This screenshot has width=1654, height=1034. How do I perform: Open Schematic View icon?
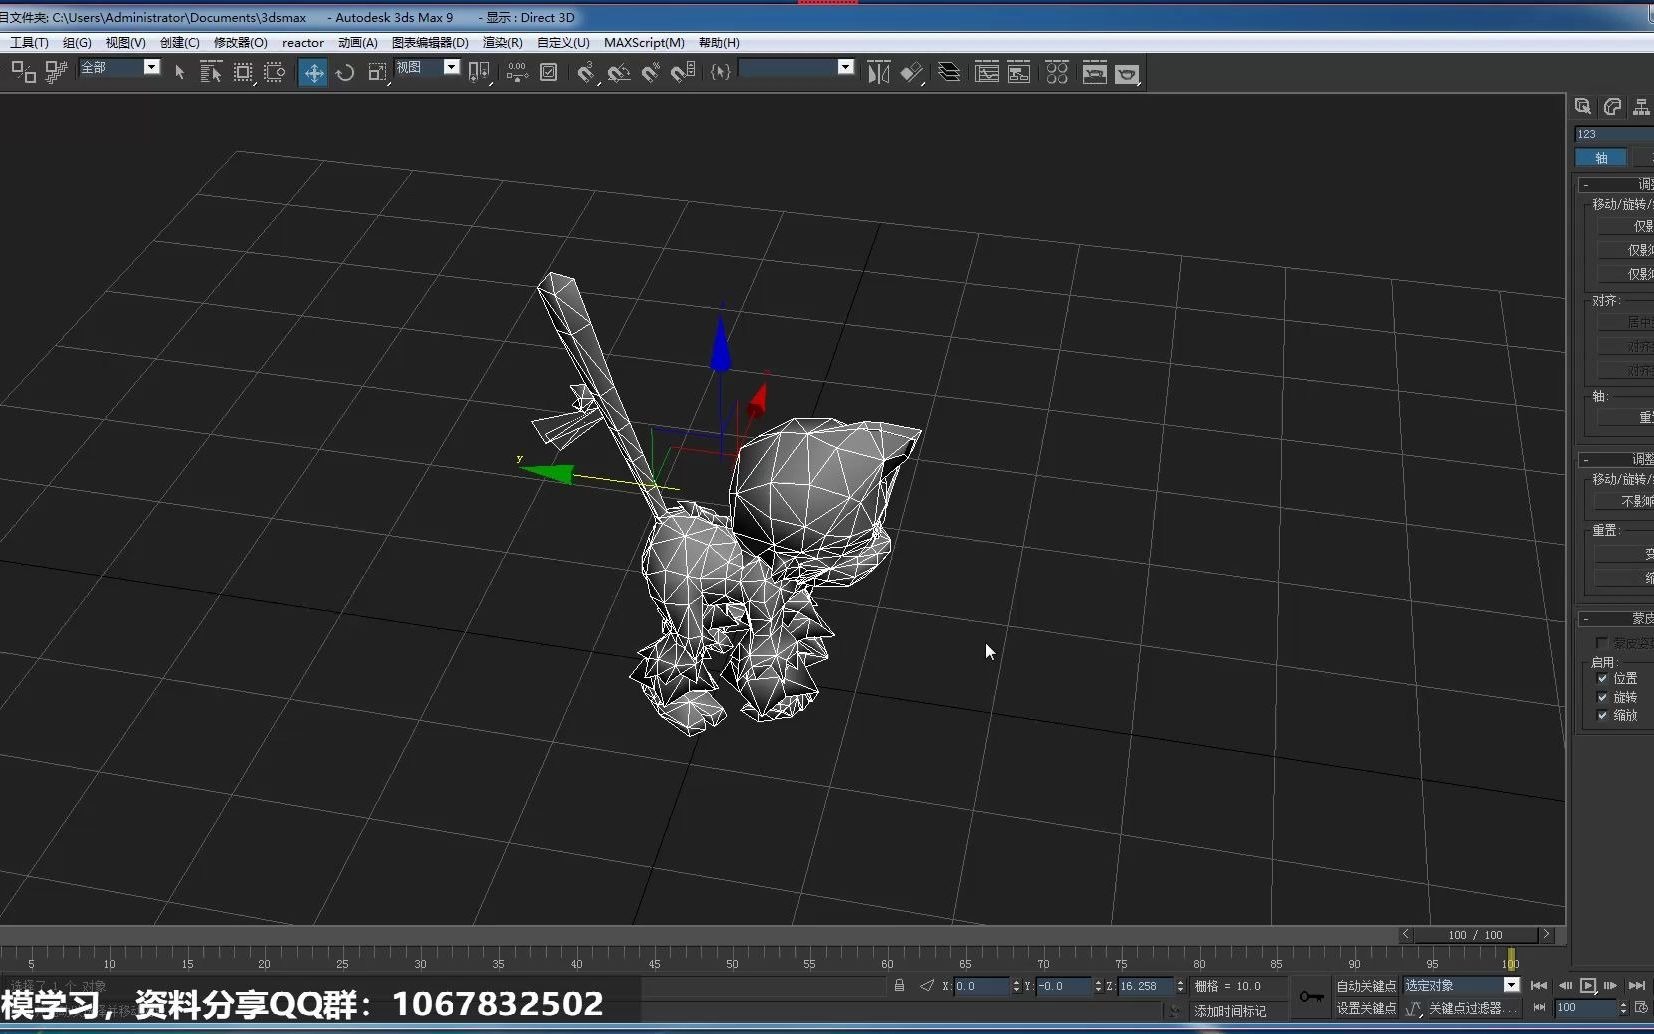click(1019, 72)
